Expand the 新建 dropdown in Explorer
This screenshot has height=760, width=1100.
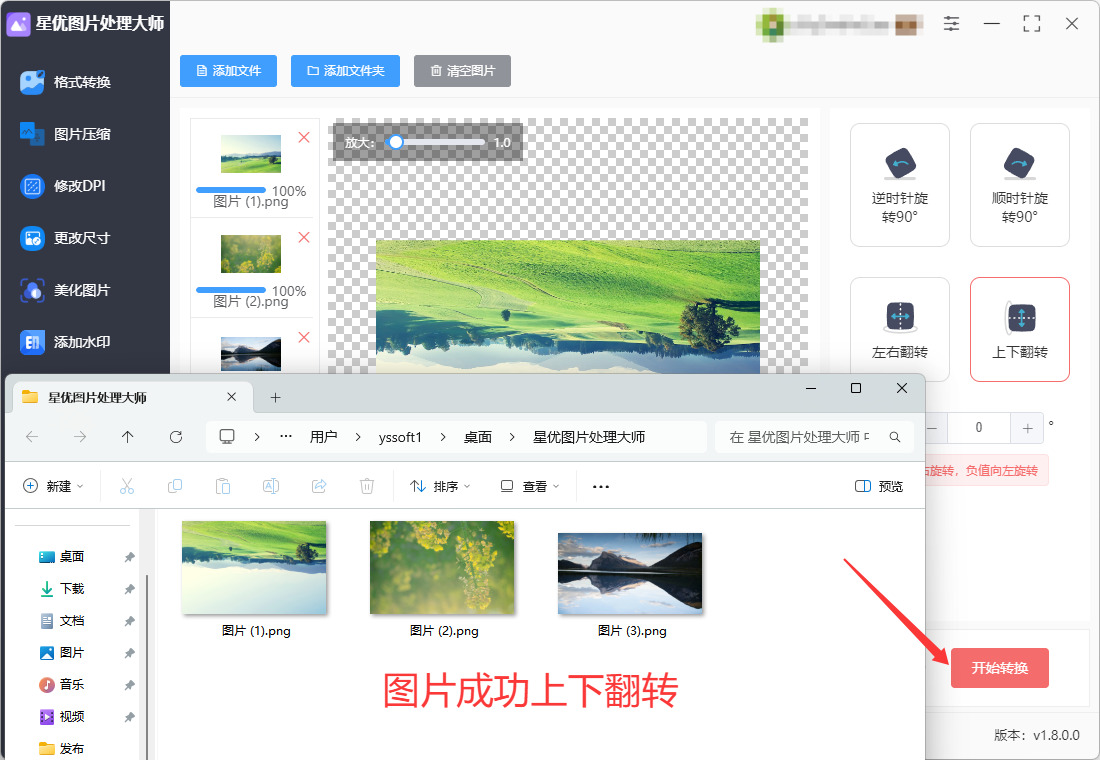[x=53, y=486]
